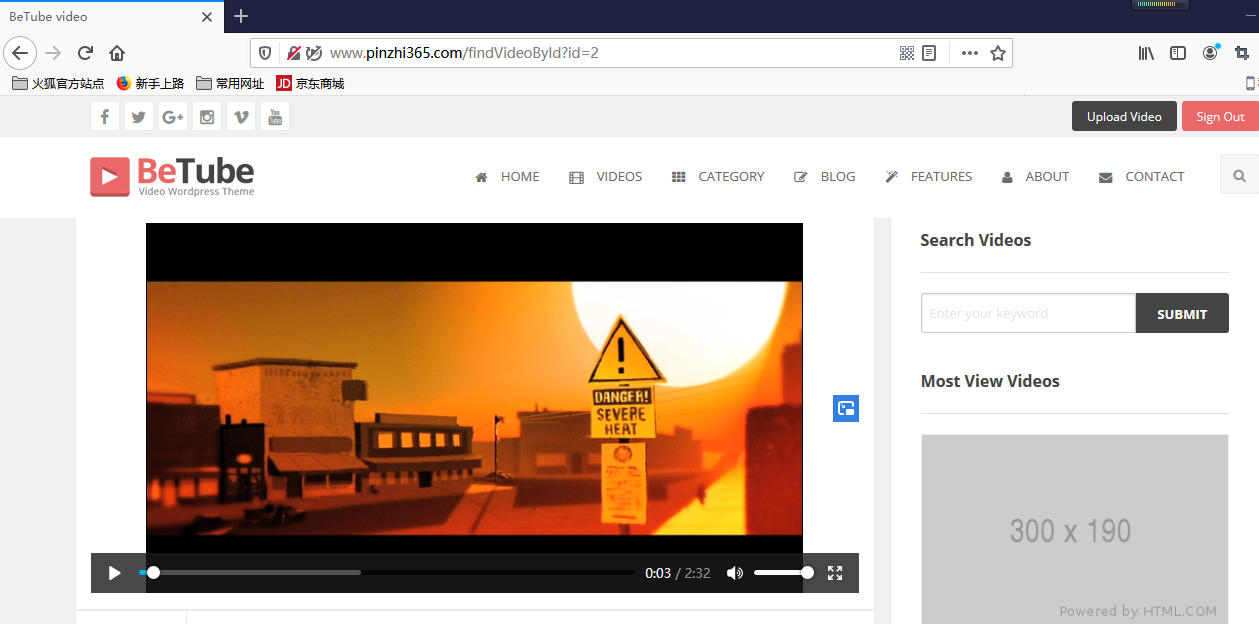Open the Firefox account icon
The image size is (1259, 624).
click(1210, 53)
